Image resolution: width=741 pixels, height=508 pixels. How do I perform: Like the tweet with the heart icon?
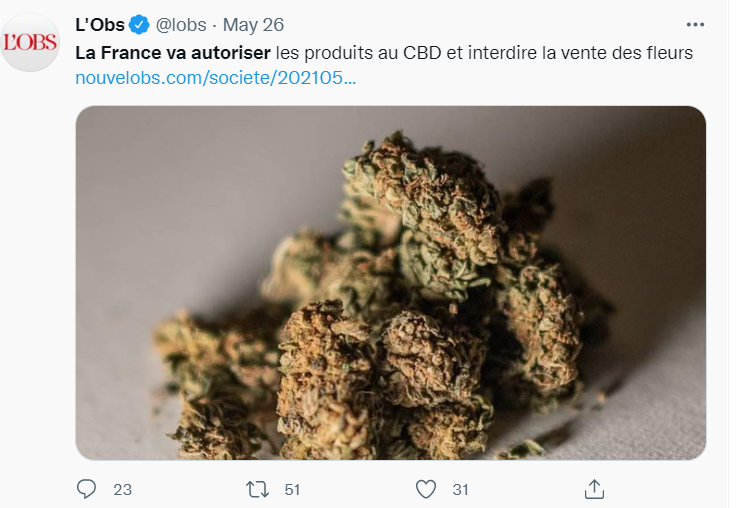426,489
